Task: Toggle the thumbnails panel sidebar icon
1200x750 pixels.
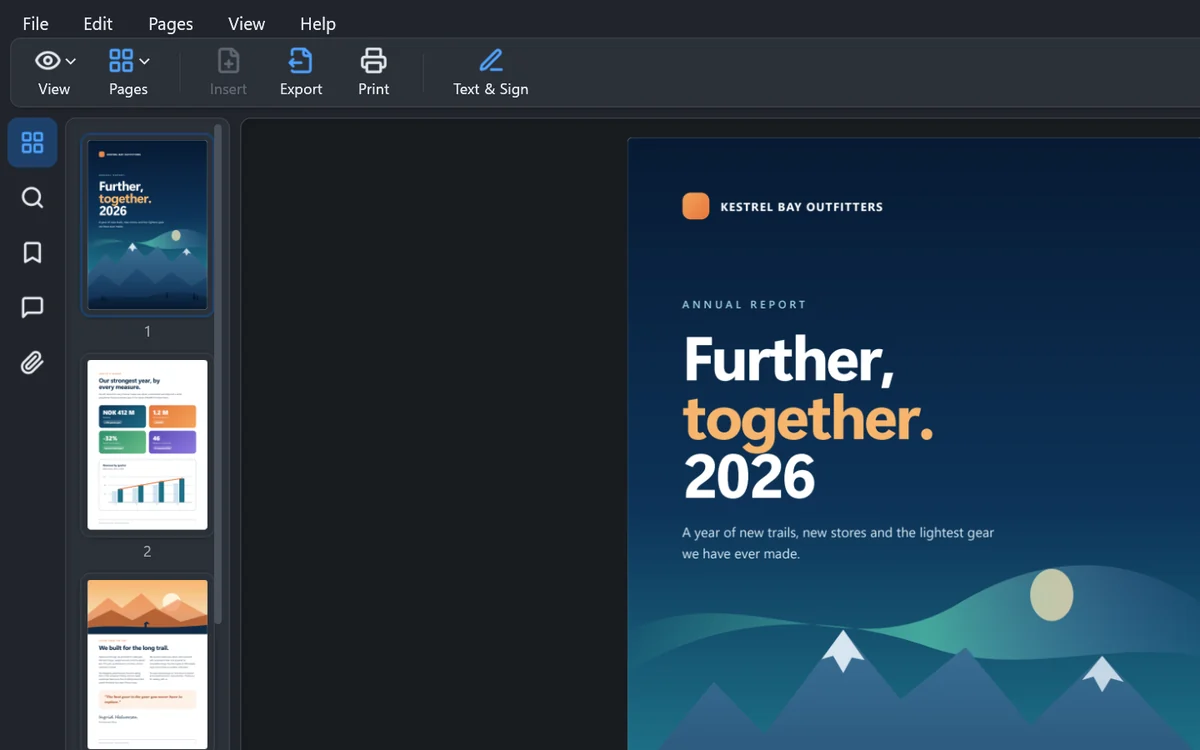Action: pyautogui.click(x=32, y=143)
